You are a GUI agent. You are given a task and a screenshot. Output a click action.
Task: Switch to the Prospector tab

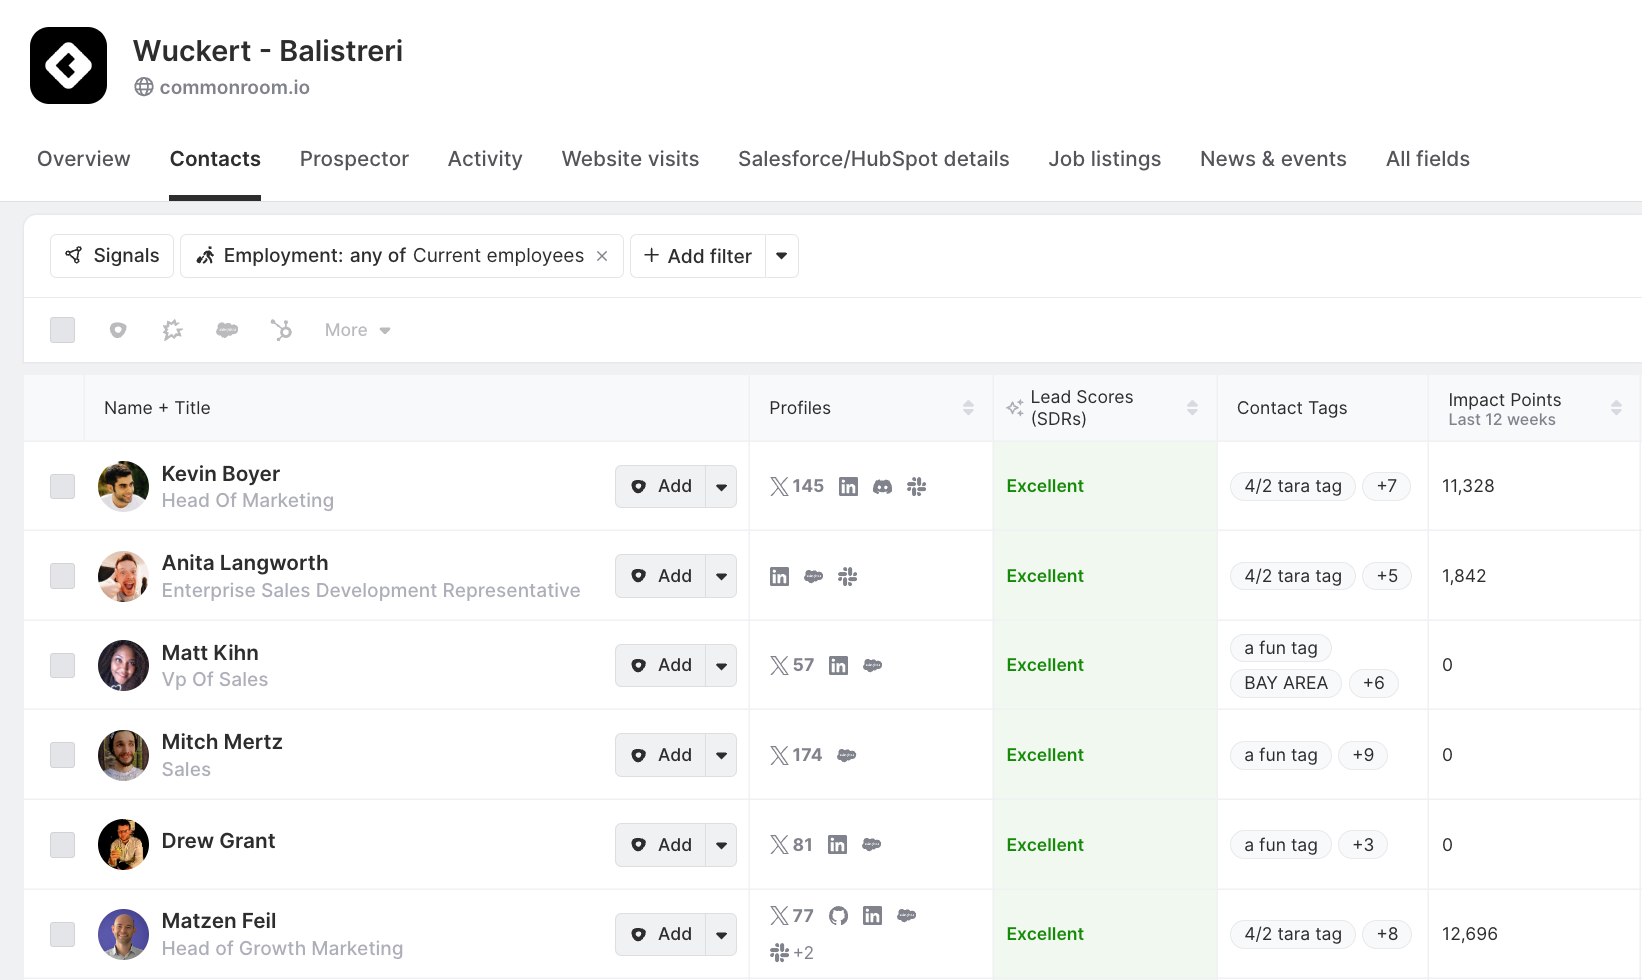coord(354,159)
